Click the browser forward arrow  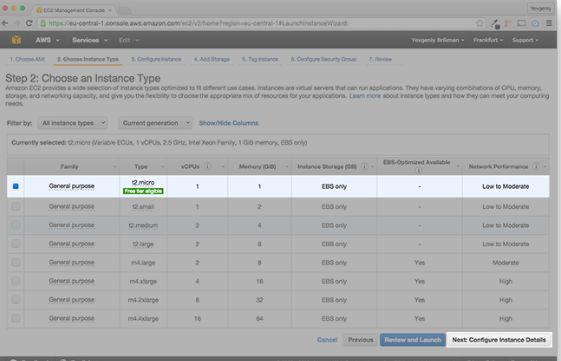[17, 23]
